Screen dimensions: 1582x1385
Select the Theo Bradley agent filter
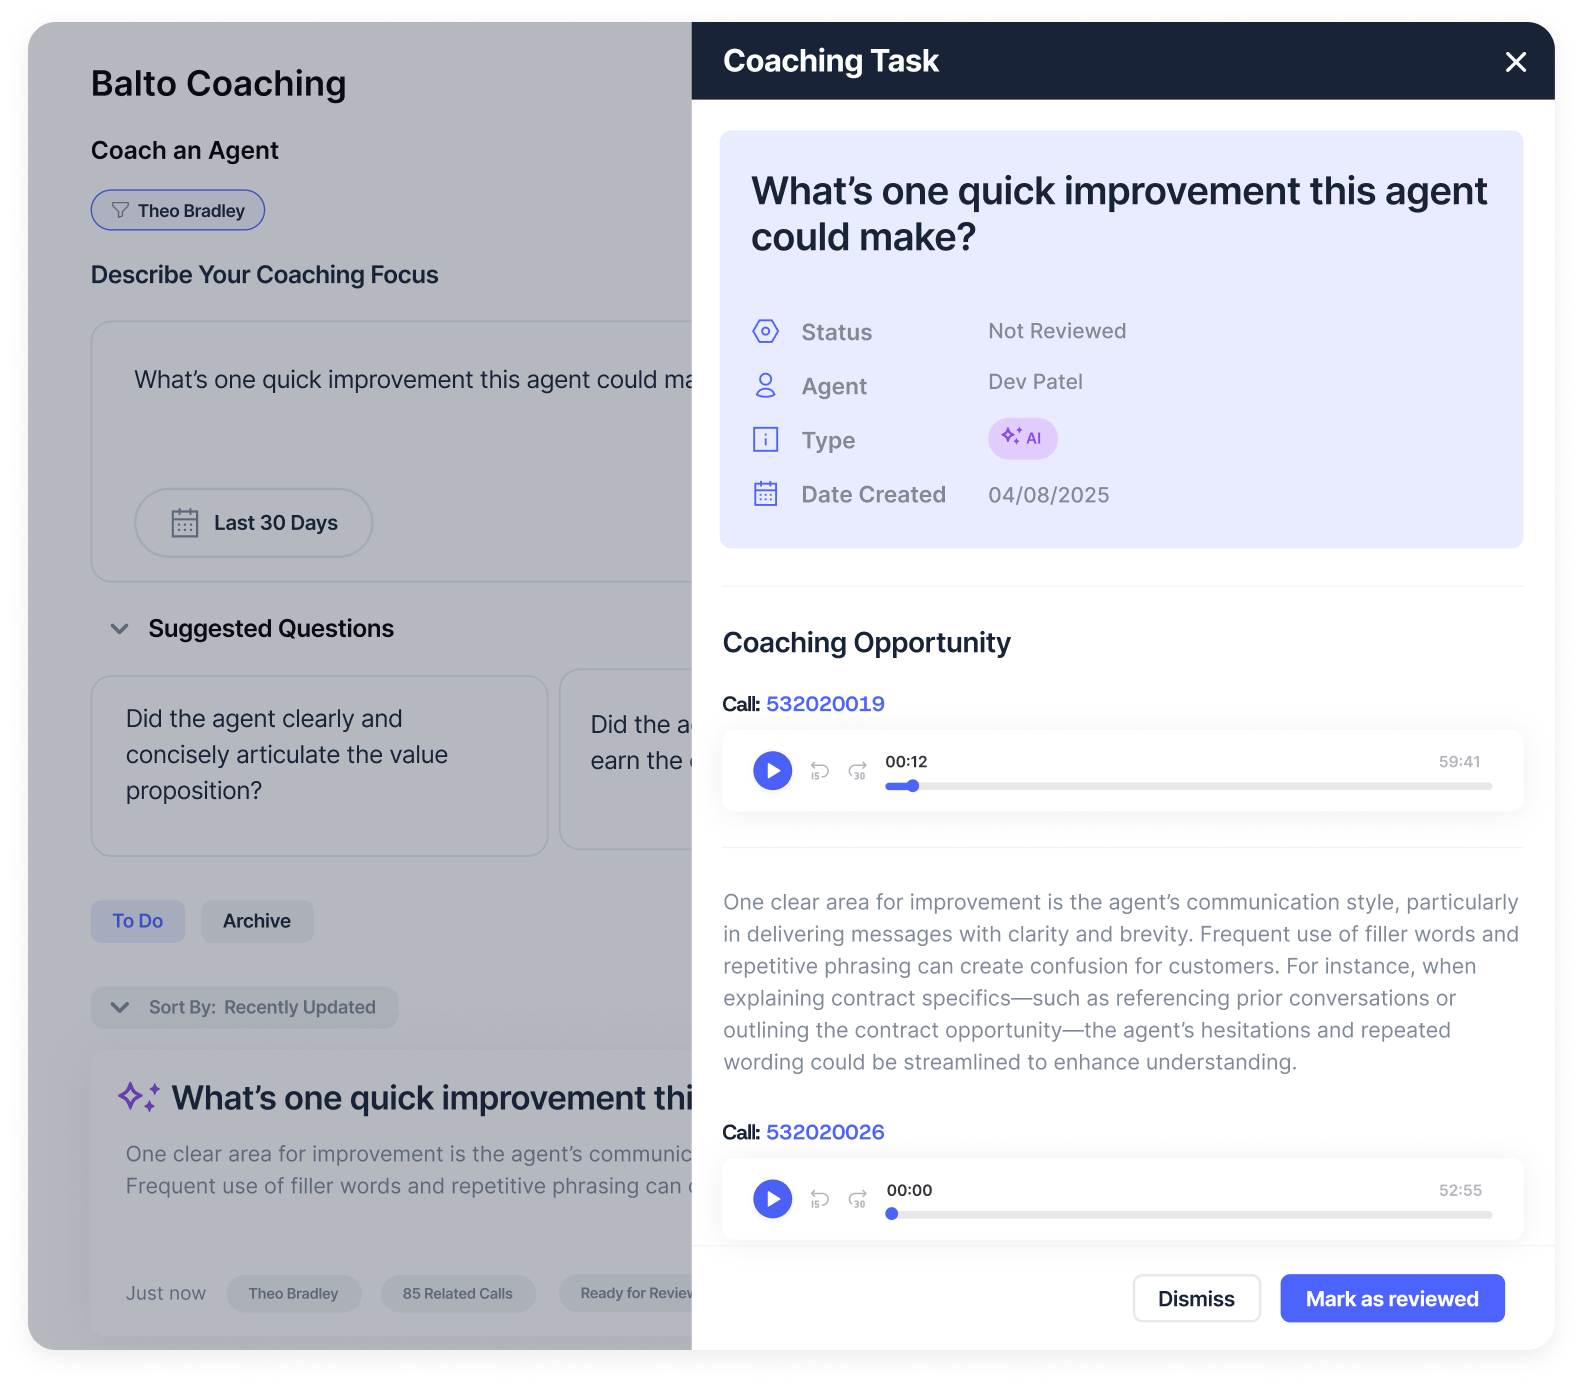click(x=177, y=210)
